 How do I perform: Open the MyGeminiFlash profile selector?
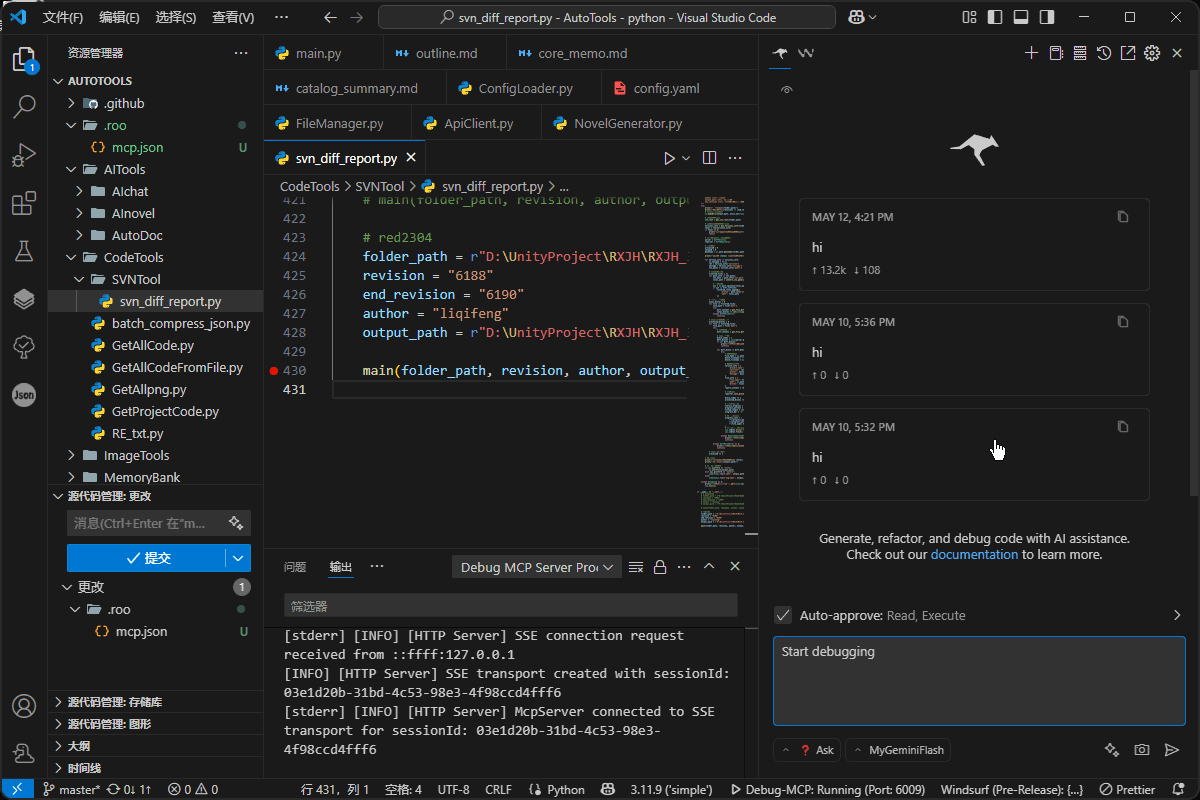898,750
